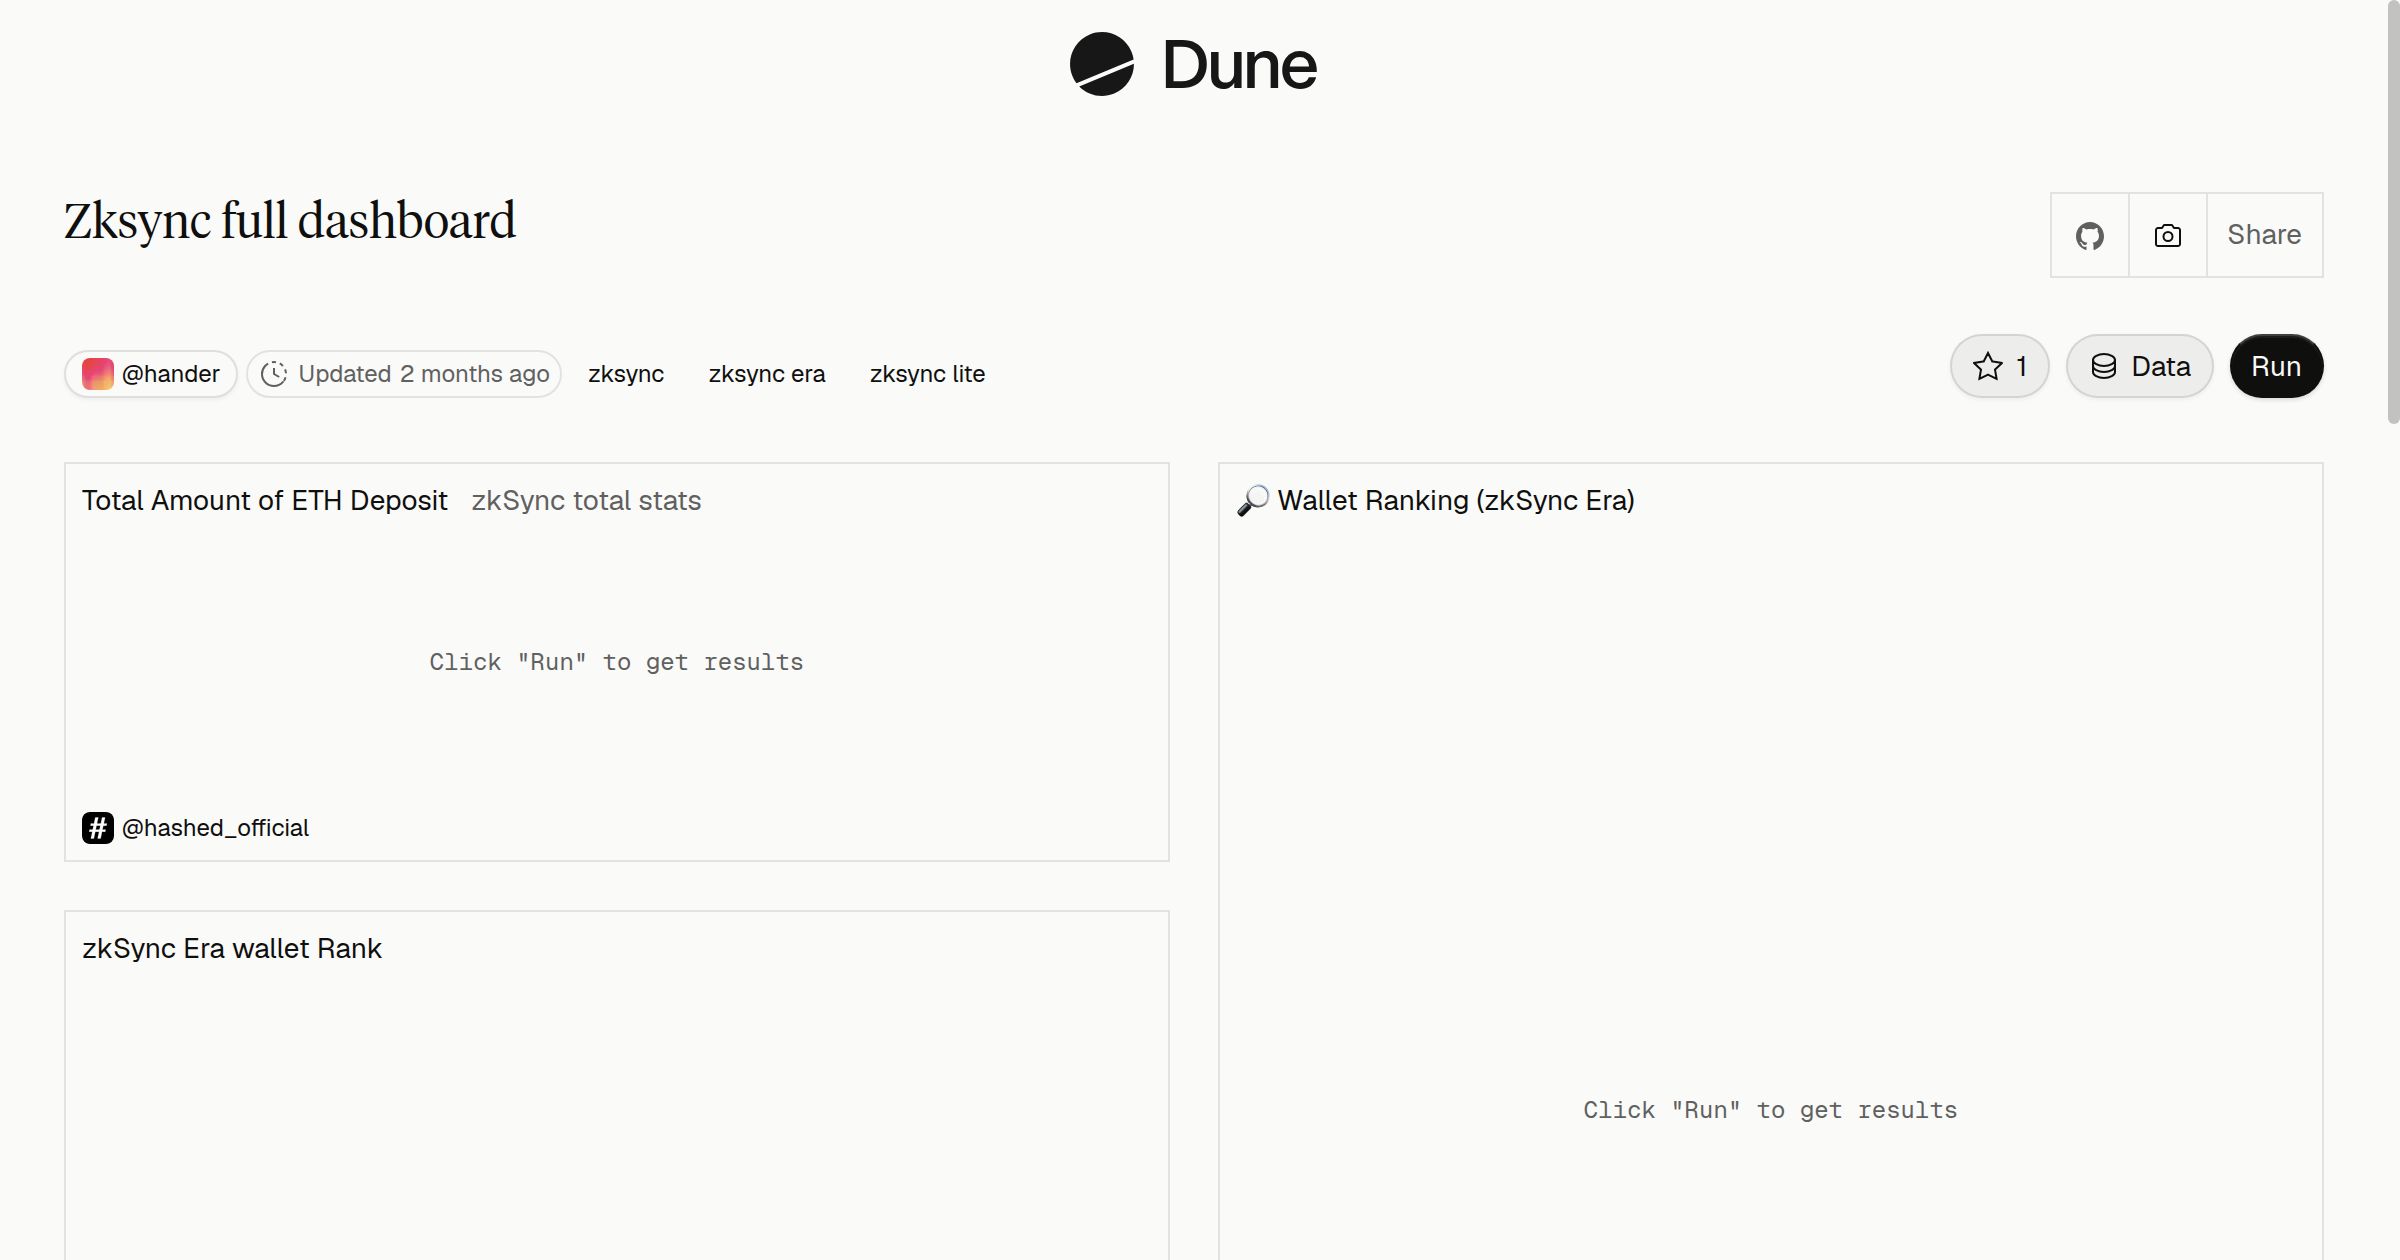
Task: Open the GitHub icon button
Action: click(2089, 235)
